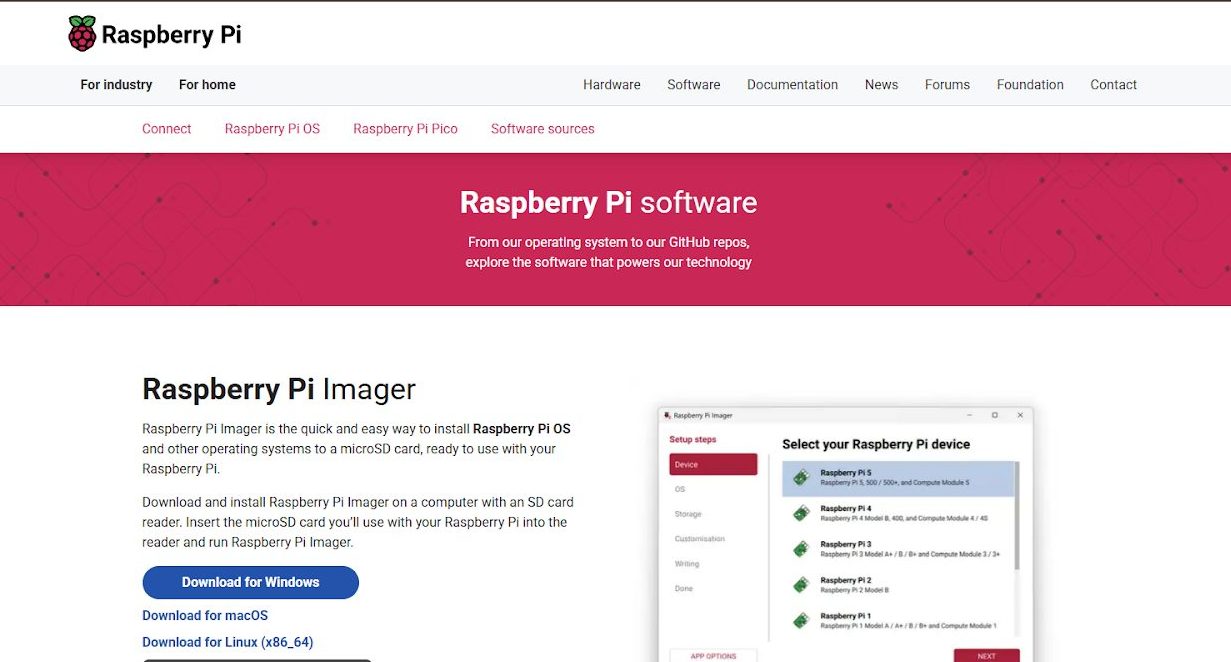The width and height of the screenshot is (1231, 662).
Task: Open the Forums navigation link
Action: point(947,85)
